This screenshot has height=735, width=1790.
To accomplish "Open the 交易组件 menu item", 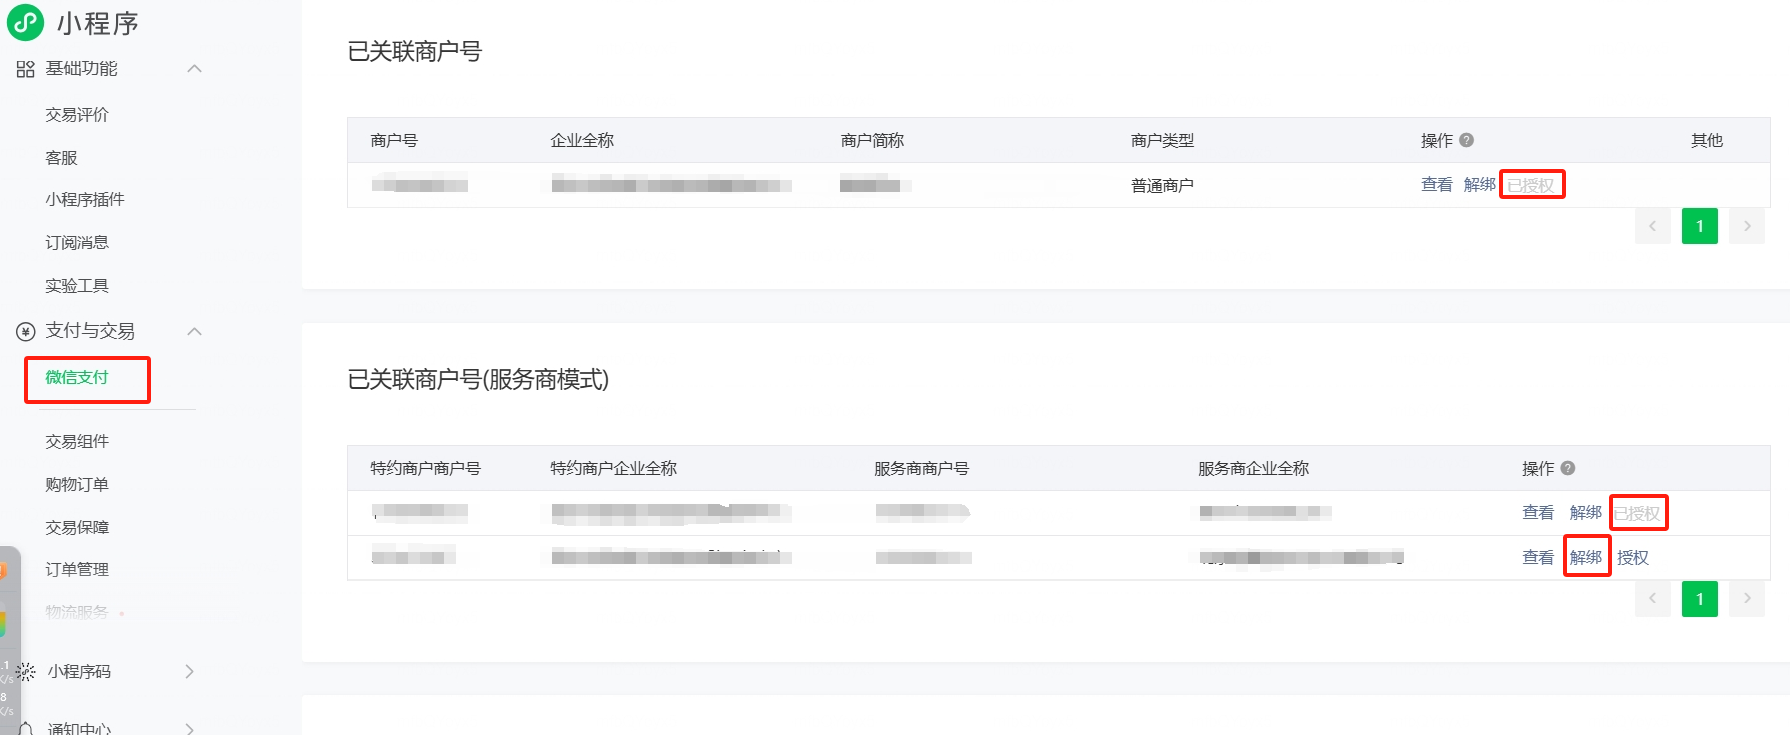I will click(x=77, y=442).
